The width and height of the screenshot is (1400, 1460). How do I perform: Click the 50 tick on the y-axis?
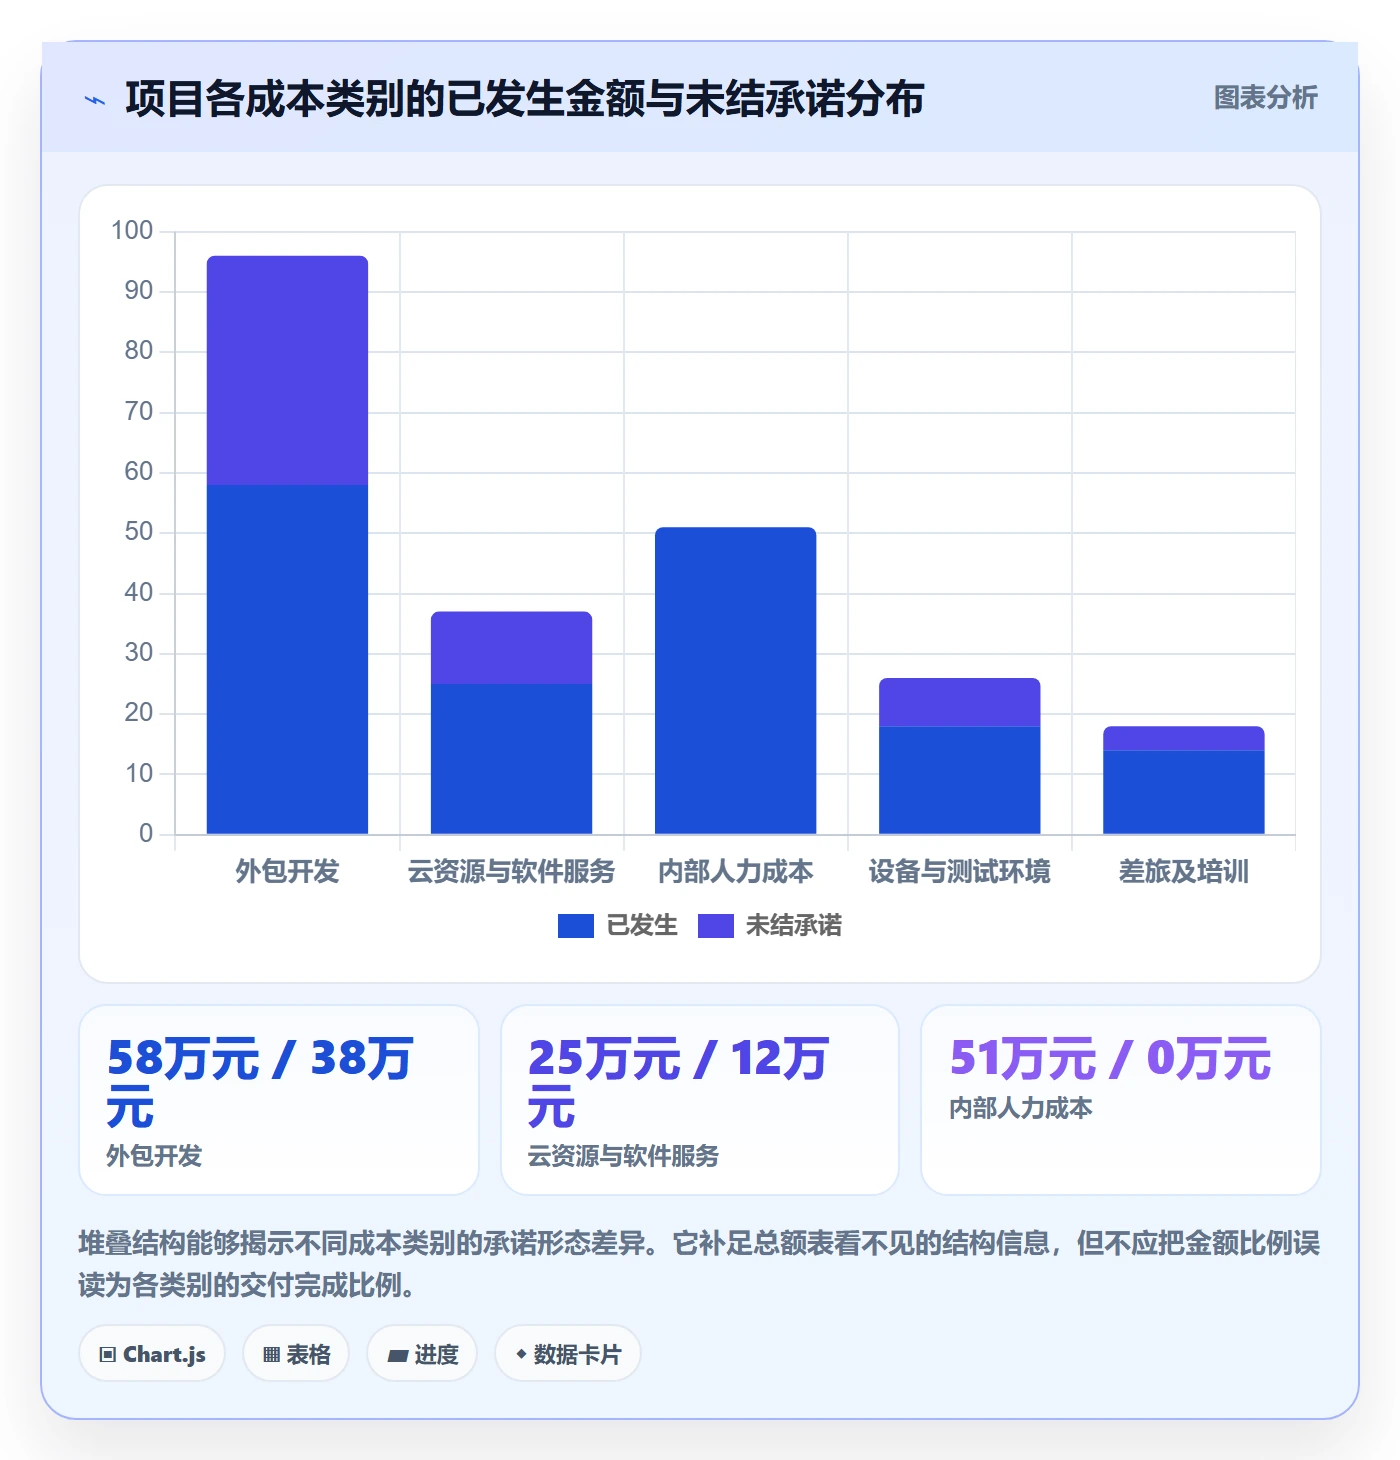tap(139, 532)
